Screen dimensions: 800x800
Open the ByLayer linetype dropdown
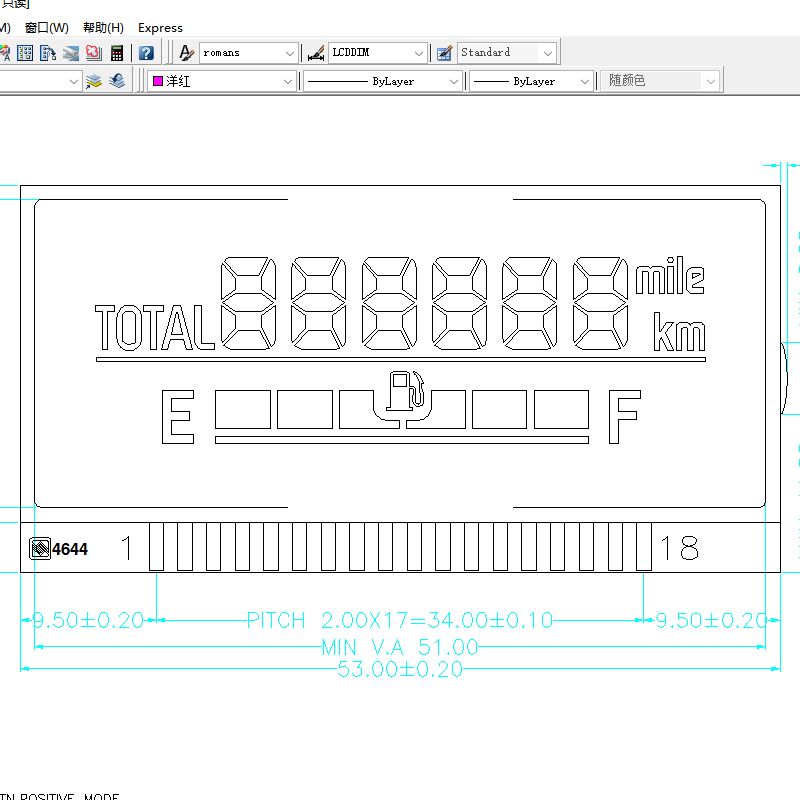tap(453, 81)
